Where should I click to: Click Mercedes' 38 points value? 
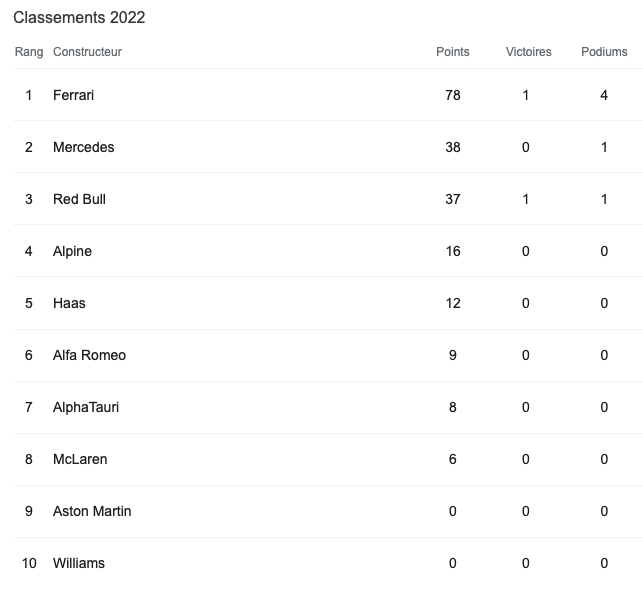(x=453, y=147)
